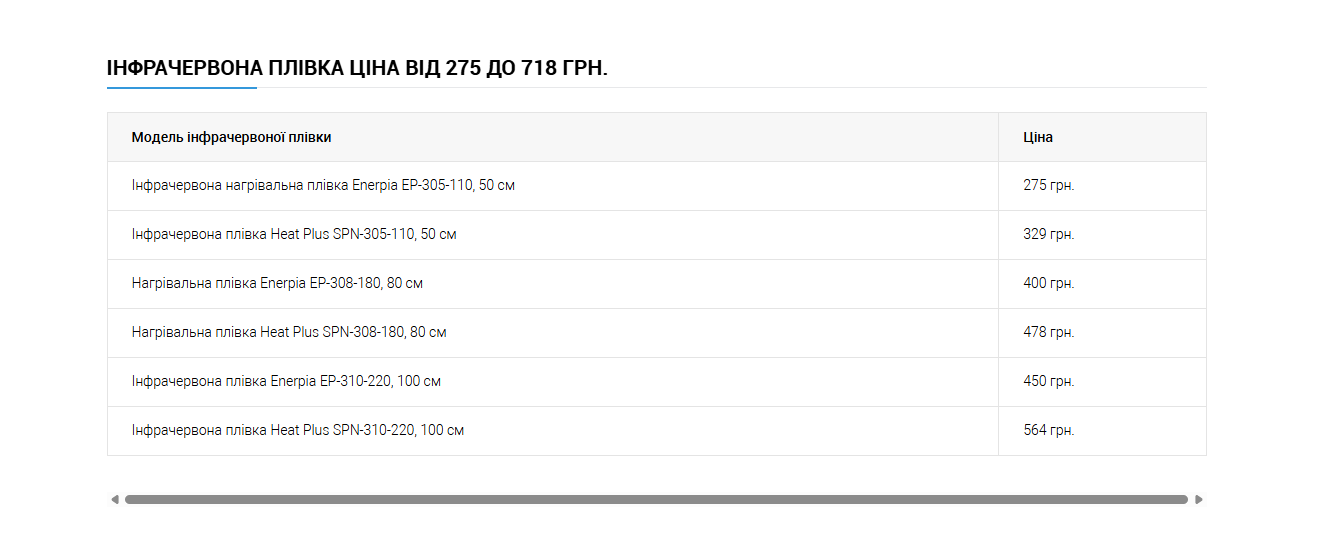Click the table header row background

[656, 137]
